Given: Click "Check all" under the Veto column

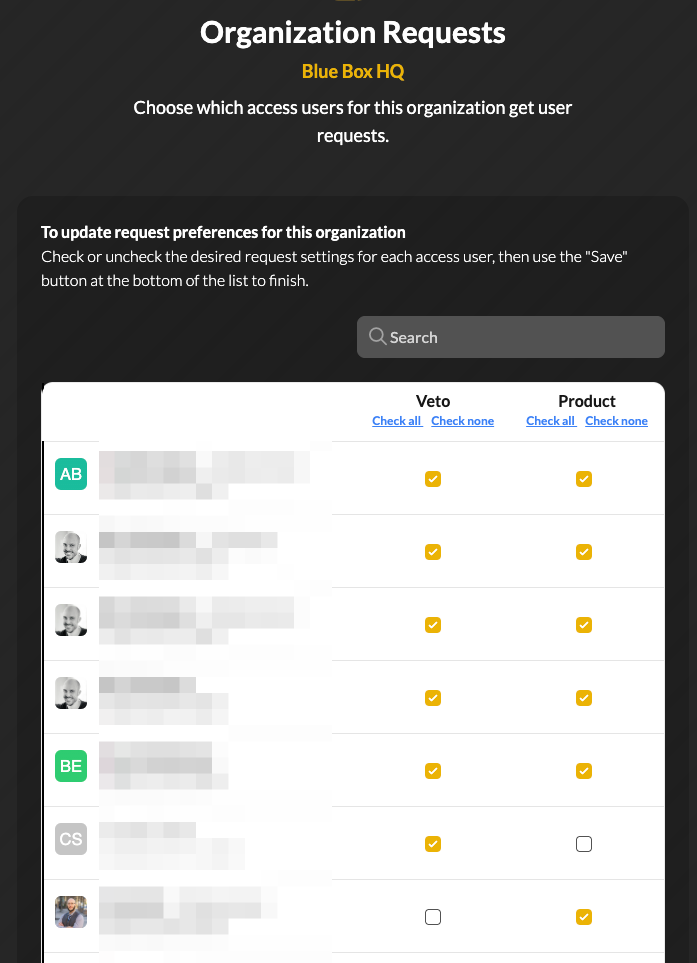Looking at the screenshot, I should pos(397,421).
